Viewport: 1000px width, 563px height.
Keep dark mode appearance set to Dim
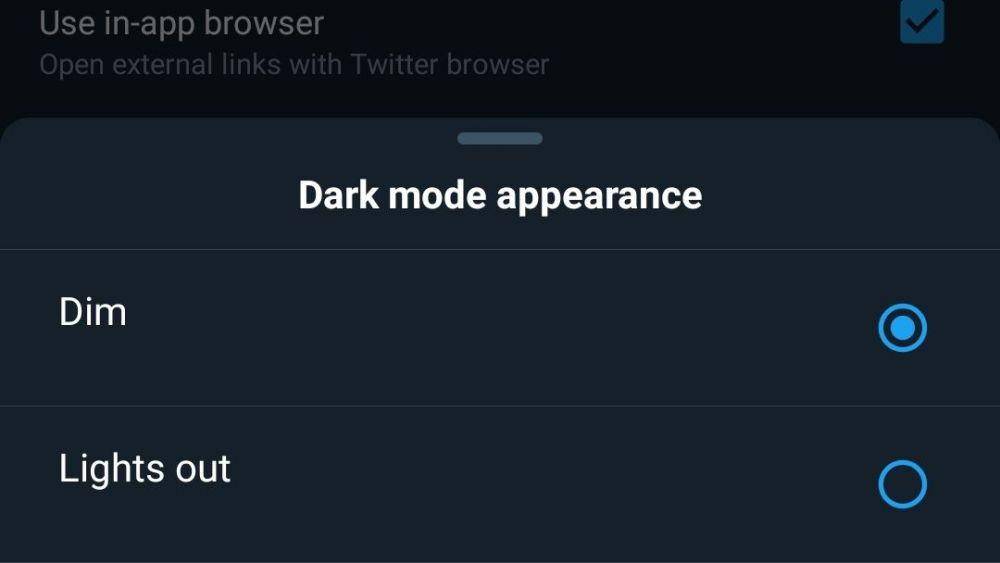coord(902,328)
